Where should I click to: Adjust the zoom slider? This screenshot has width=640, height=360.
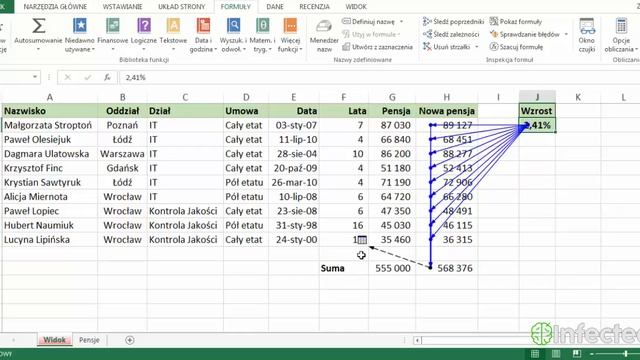[x=625, y=354]
